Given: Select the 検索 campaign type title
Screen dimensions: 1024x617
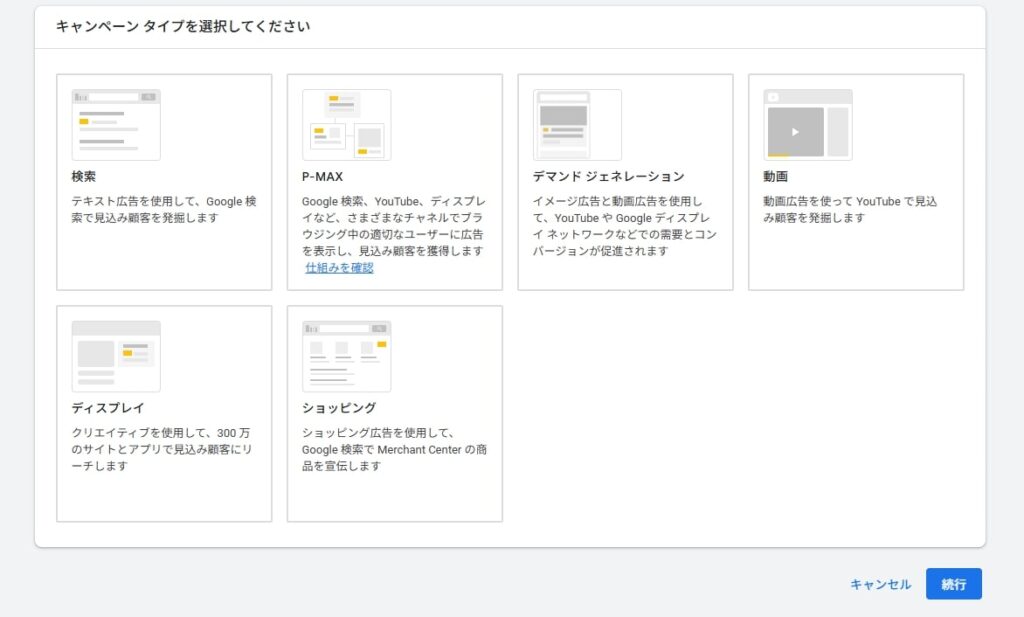Looking at the screenshot, I should [x=84, y=177].
